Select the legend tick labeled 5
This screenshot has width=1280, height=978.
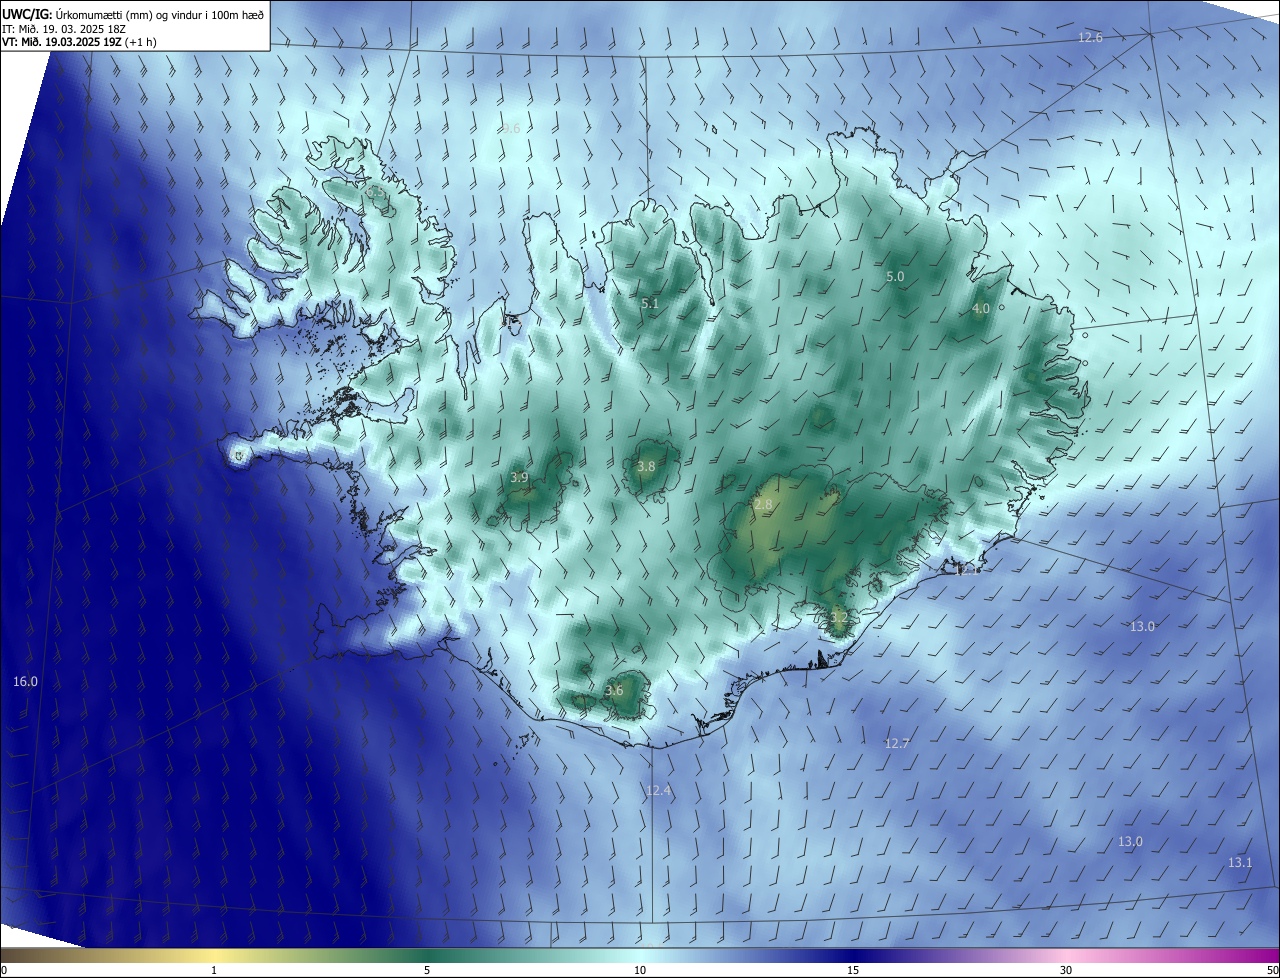(x=427, y=970)
